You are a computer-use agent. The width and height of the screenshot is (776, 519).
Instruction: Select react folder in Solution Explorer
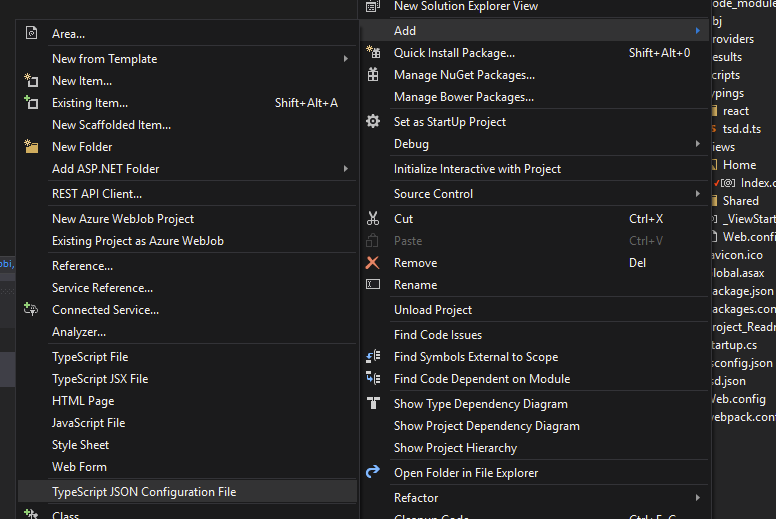[735, 111]
